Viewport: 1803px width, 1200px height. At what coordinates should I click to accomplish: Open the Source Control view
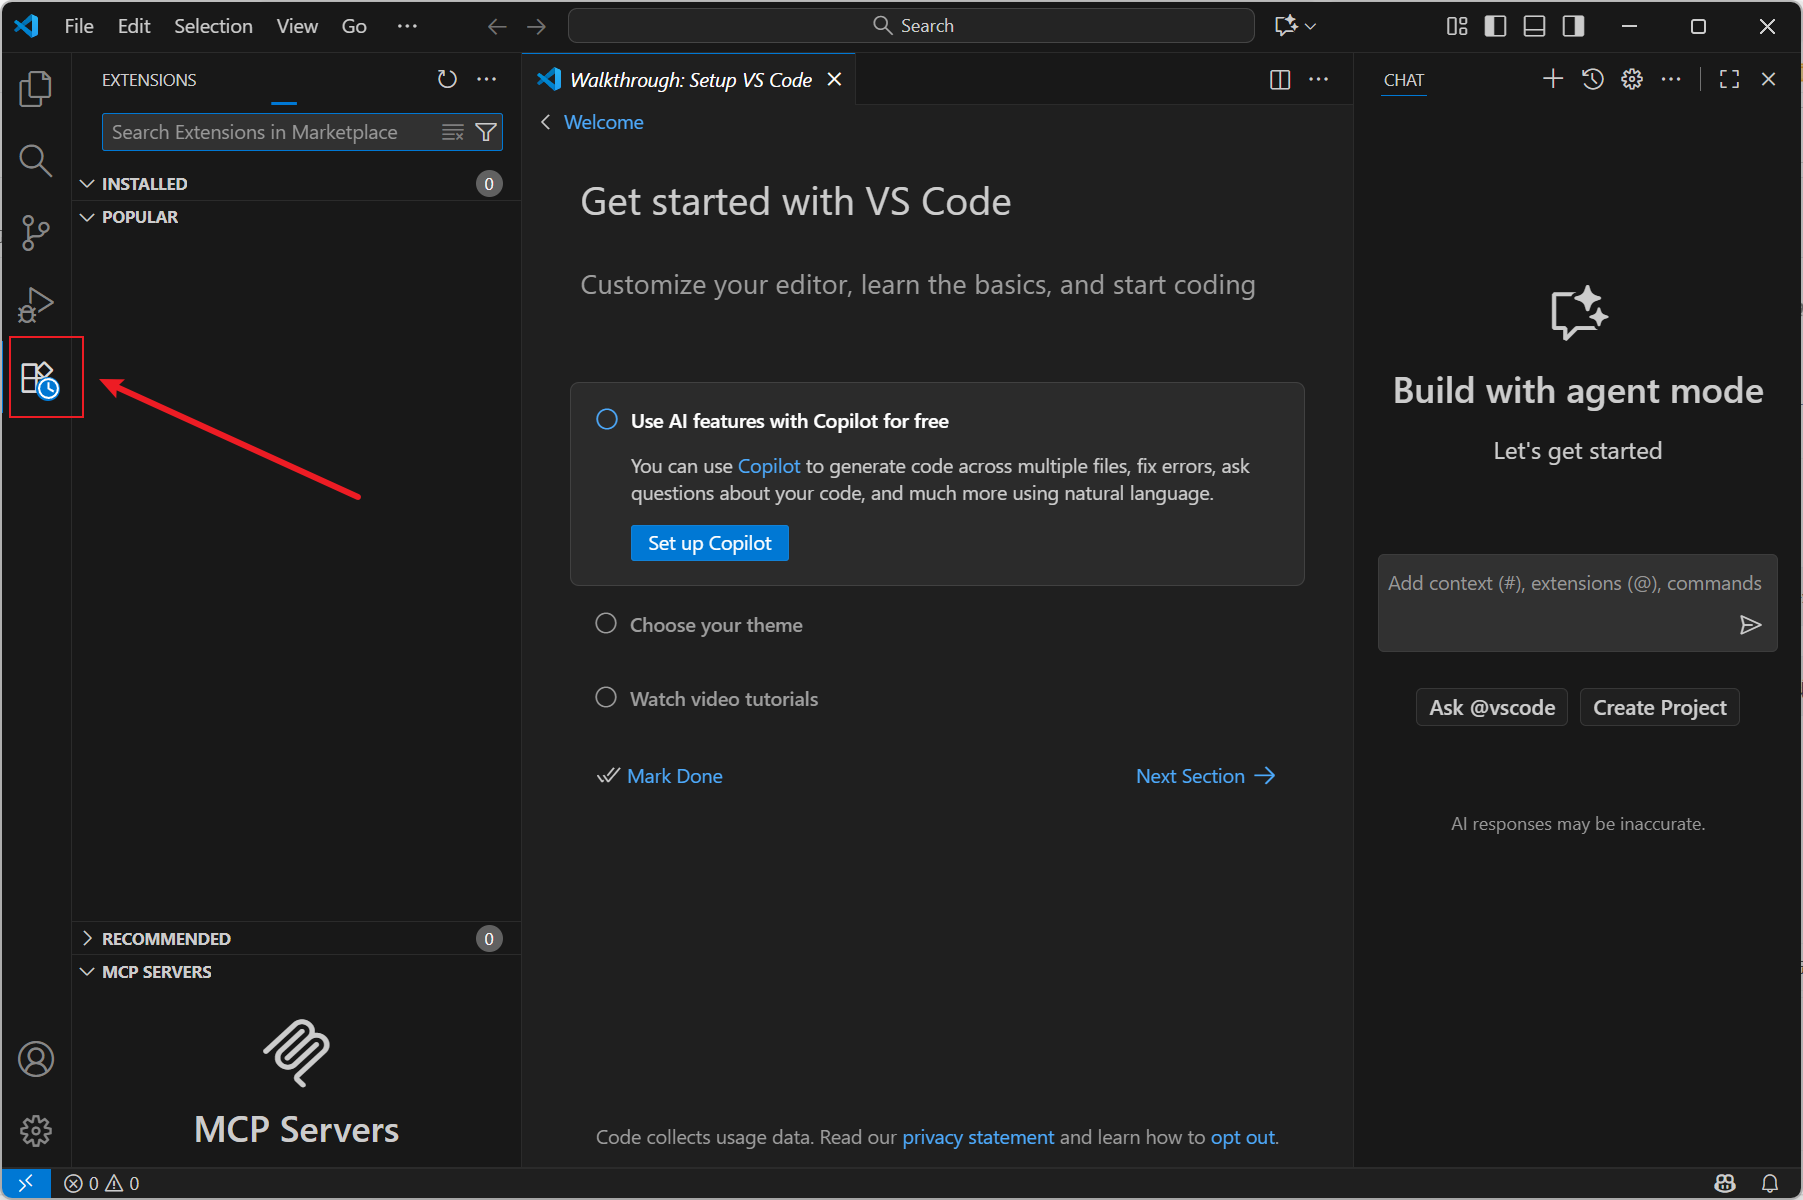(x=36, y=232)
